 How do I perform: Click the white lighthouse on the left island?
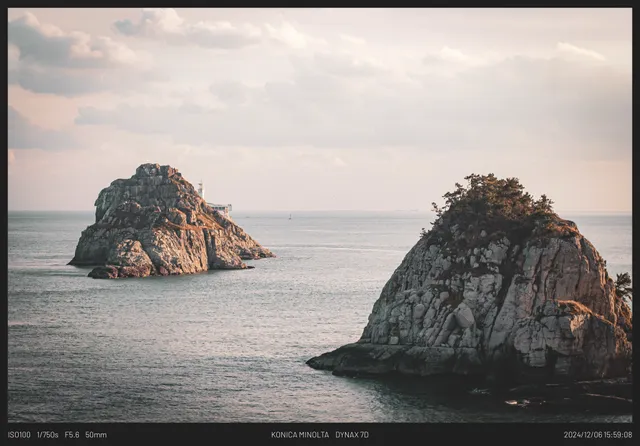(x=201, y=190)
